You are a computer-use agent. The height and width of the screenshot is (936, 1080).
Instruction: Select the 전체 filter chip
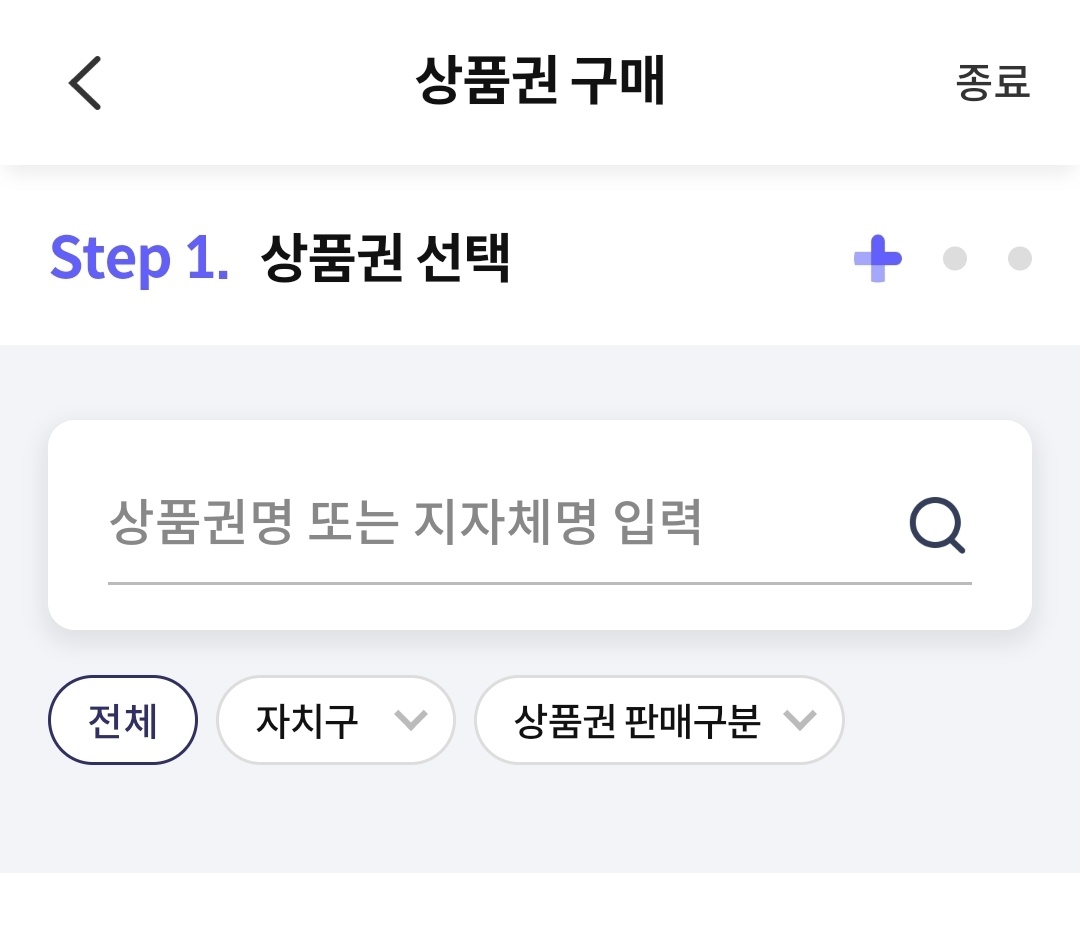click(x=123, y=720)
